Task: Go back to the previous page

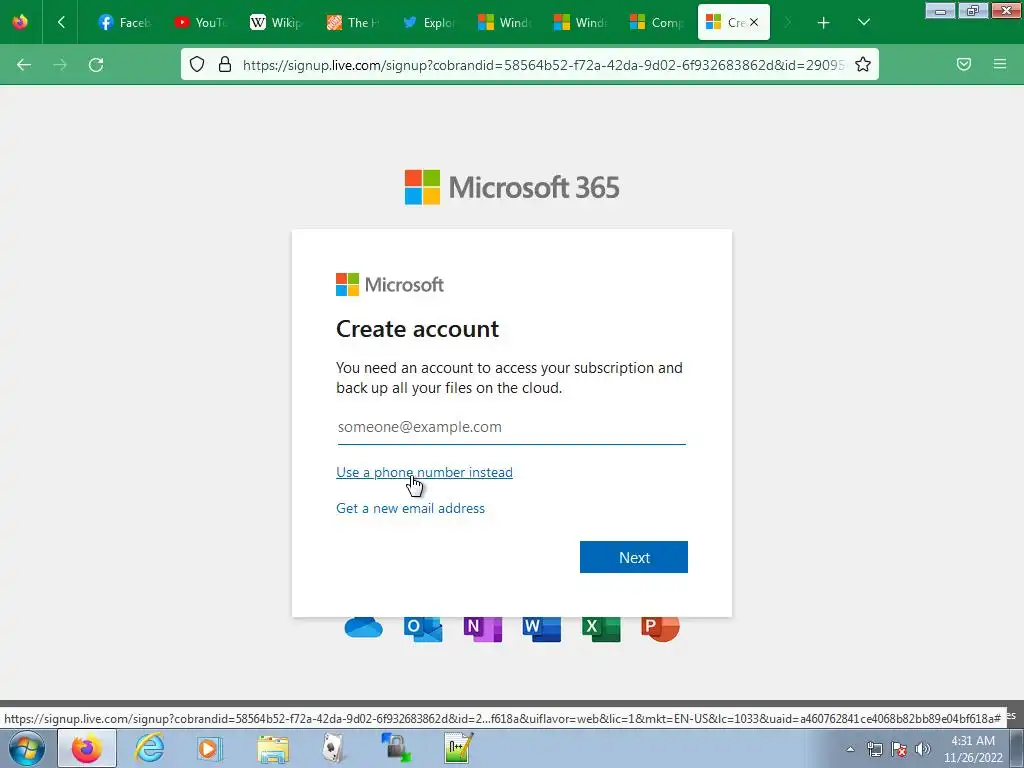Action: pos(24,65)
